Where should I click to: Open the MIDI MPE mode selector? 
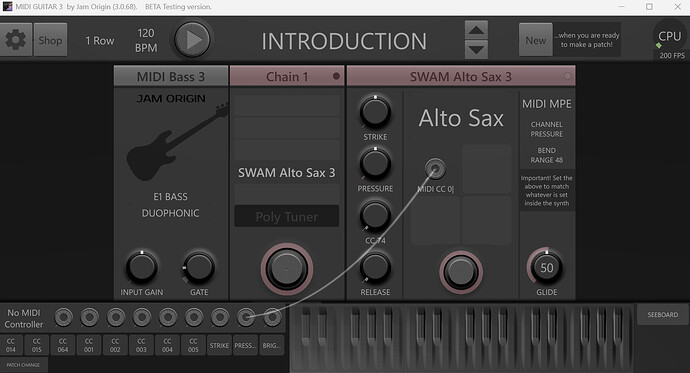(x=547, y=104)
